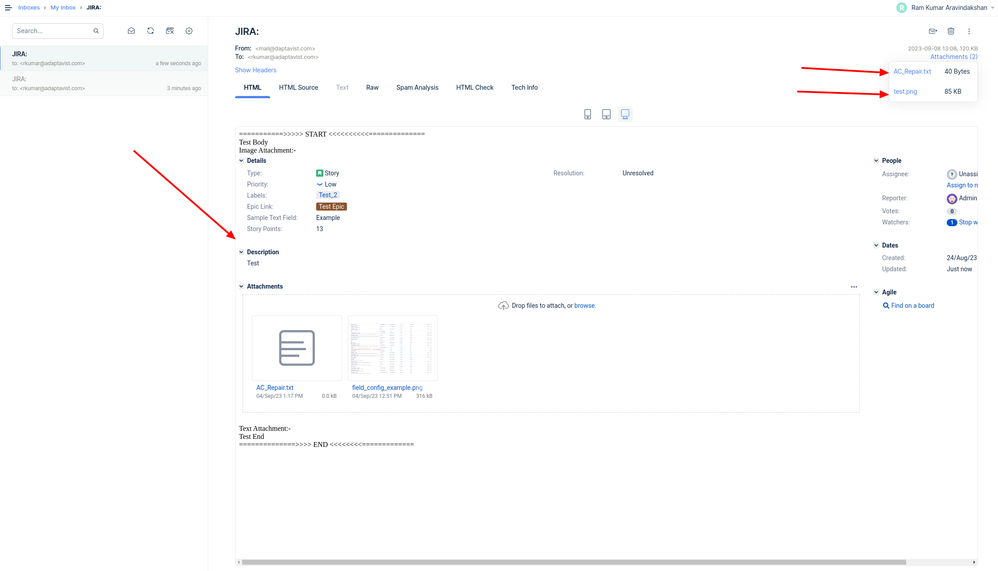Switch to the Text tab

tap(342, 88)
